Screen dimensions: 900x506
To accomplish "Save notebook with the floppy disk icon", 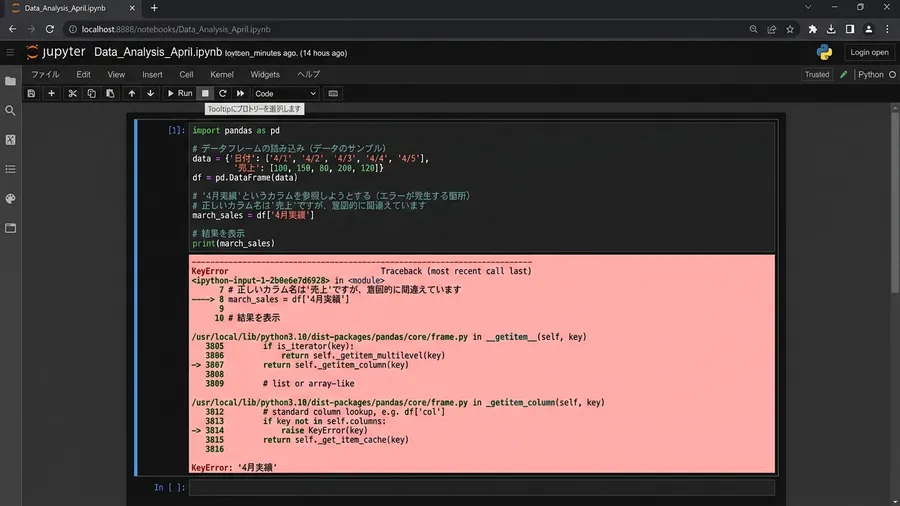I will [x=32, y=94].
